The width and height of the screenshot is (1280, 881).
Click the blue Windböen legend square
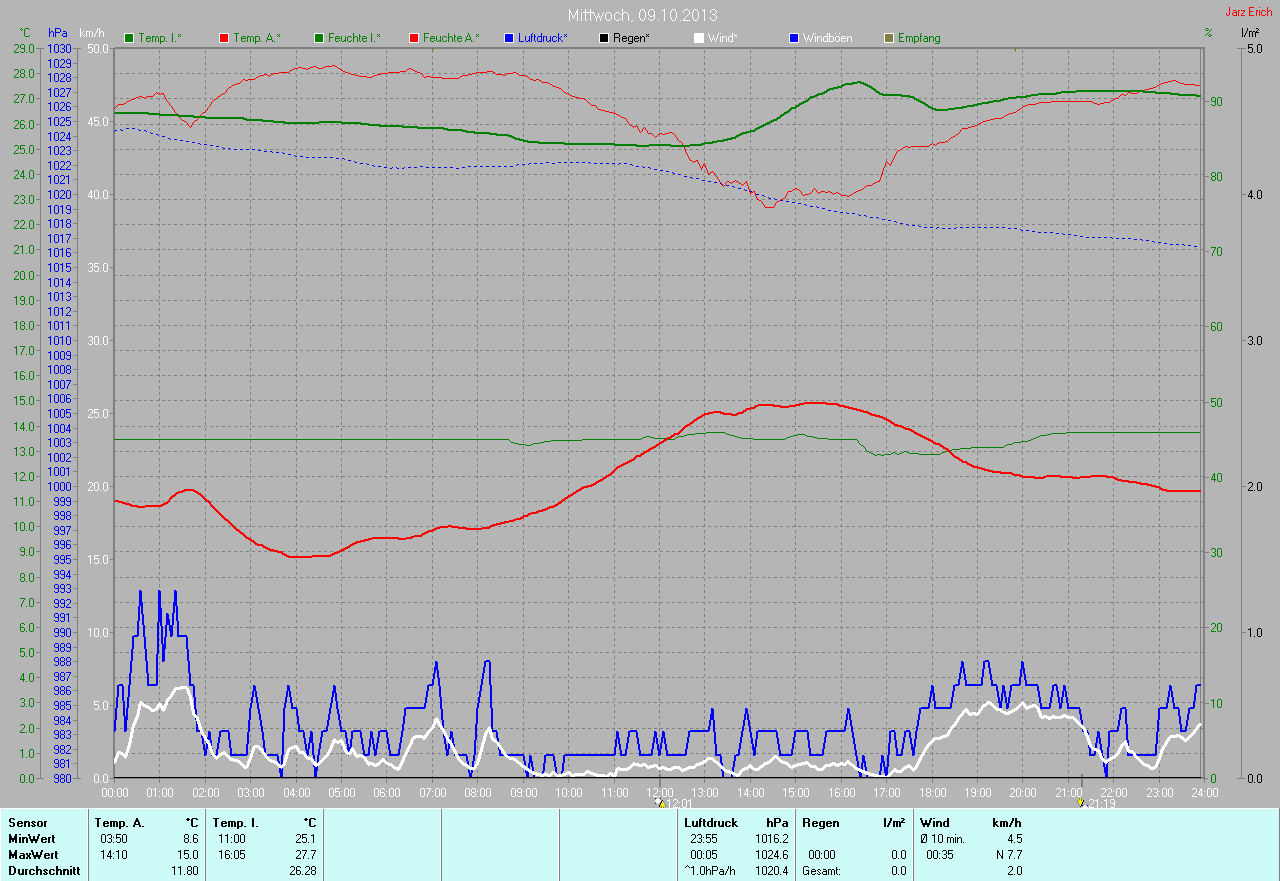pos(794,38)
